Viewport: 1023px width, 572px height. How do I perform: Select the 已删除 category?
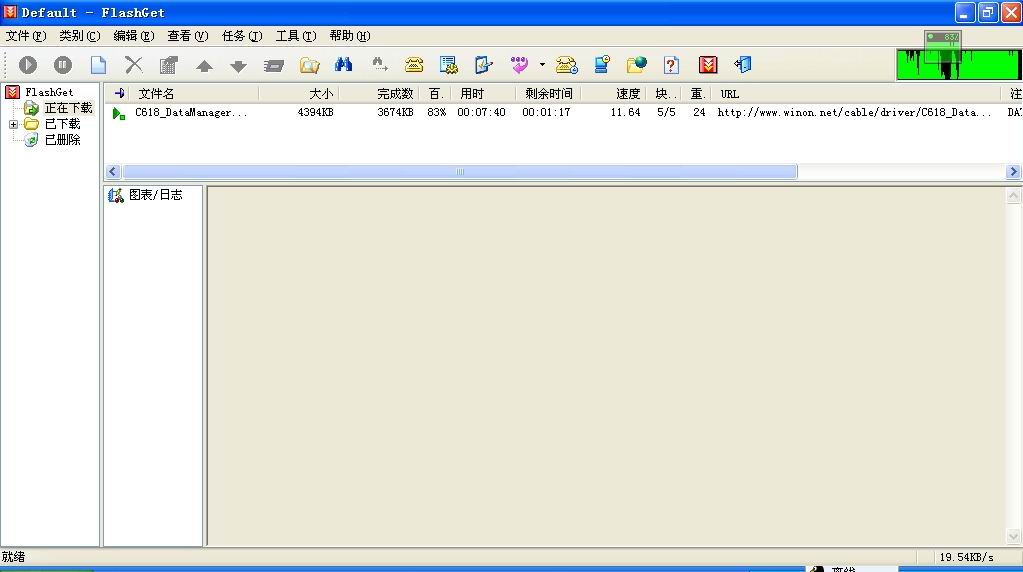62,140
